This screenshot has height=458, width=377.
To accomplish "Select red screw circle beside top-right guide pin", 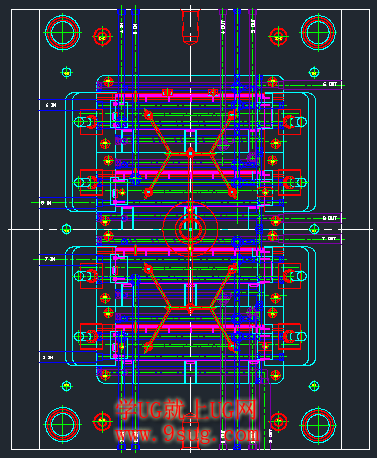I will 278,37.
